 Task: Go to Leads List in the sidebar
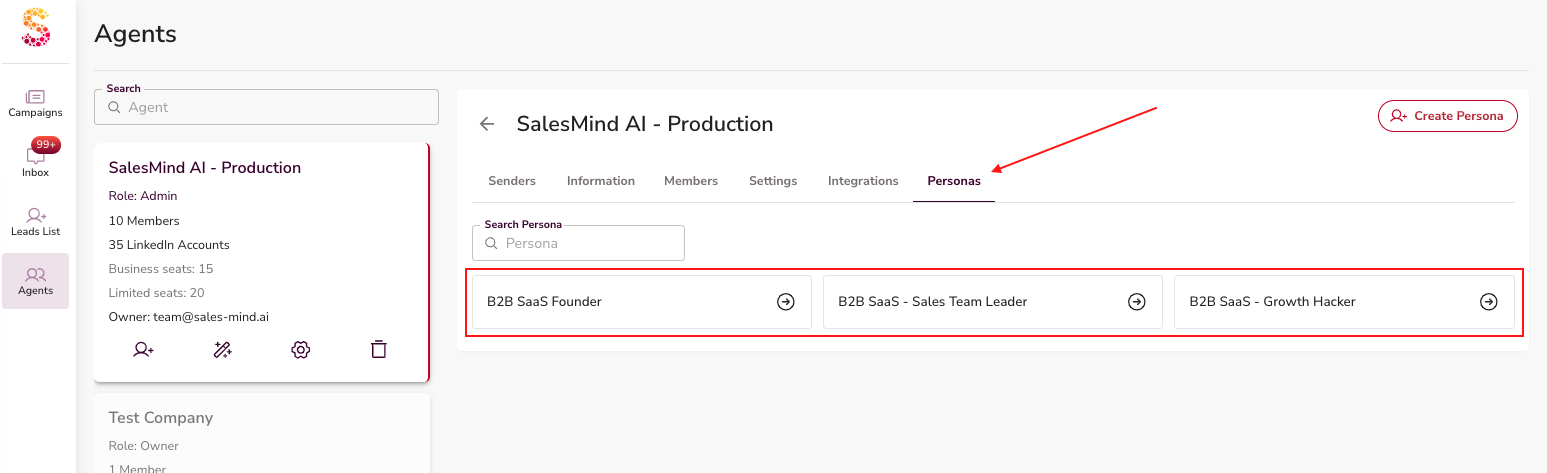coord(36,221)
